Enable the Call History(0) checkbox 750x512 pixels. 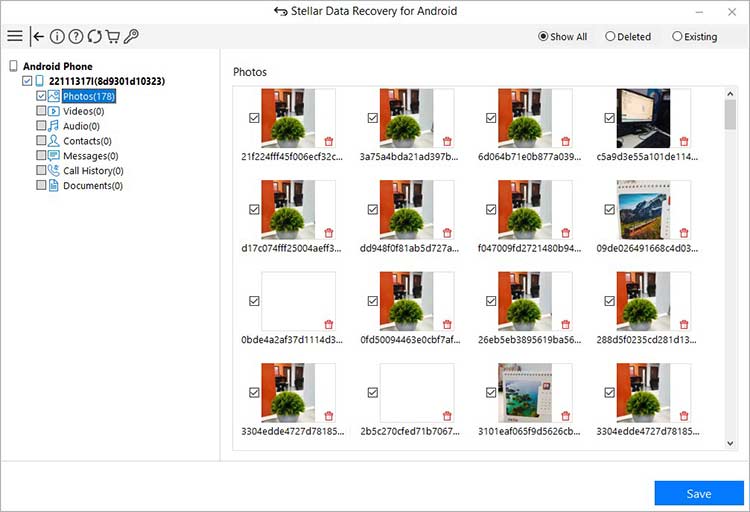tap(41, 170)
